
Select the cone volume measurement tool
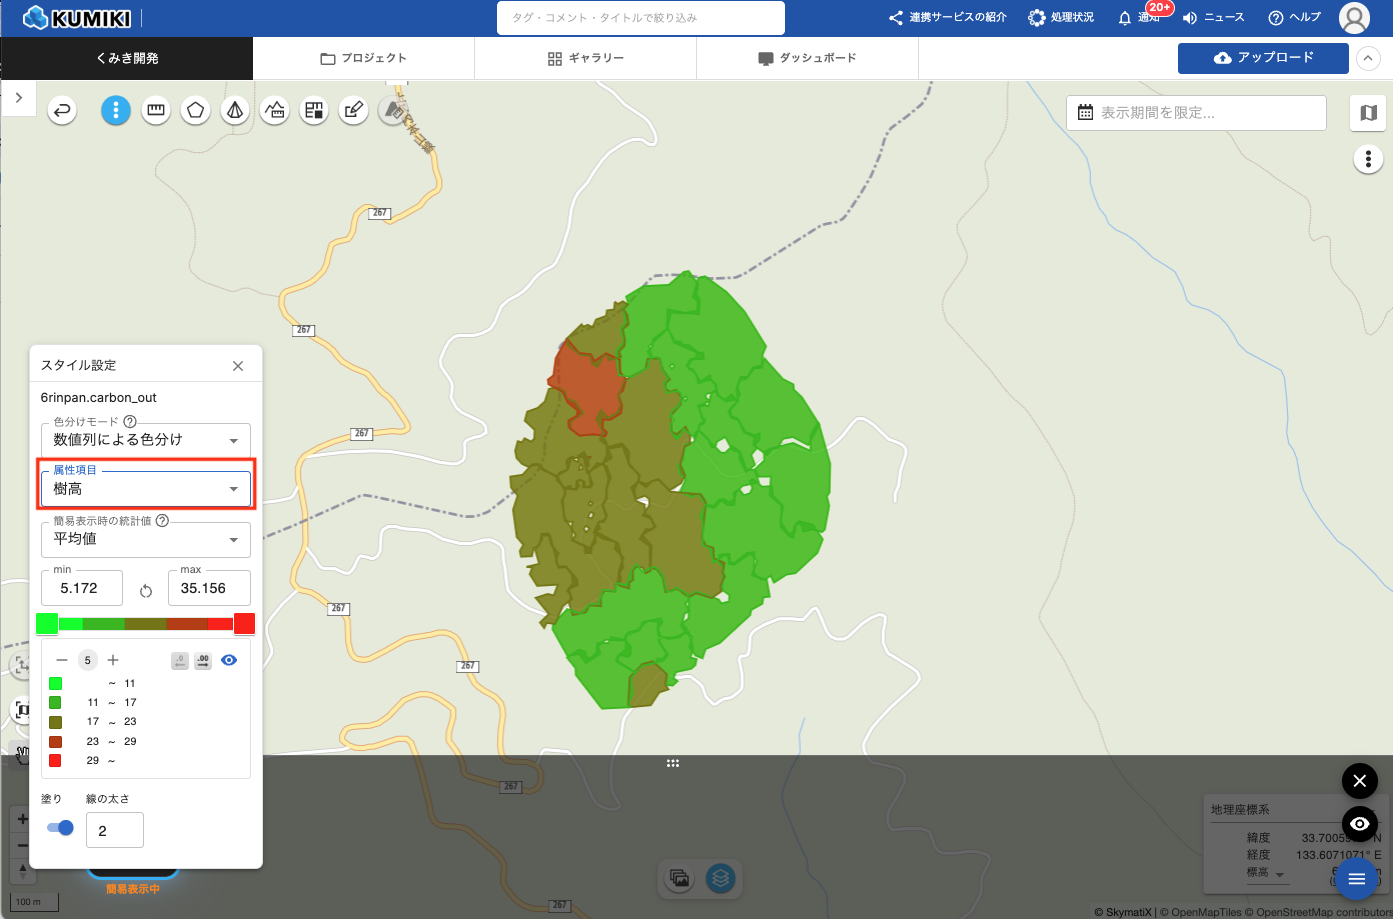(x=235, y=110)
